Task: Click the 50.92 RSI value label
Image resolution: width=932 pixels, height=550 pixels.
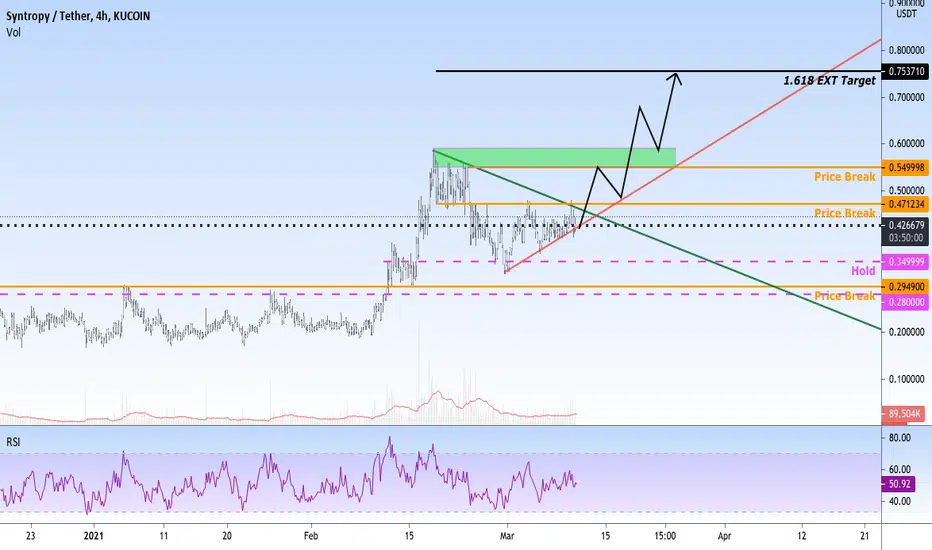Action: (x=898, y=485)
